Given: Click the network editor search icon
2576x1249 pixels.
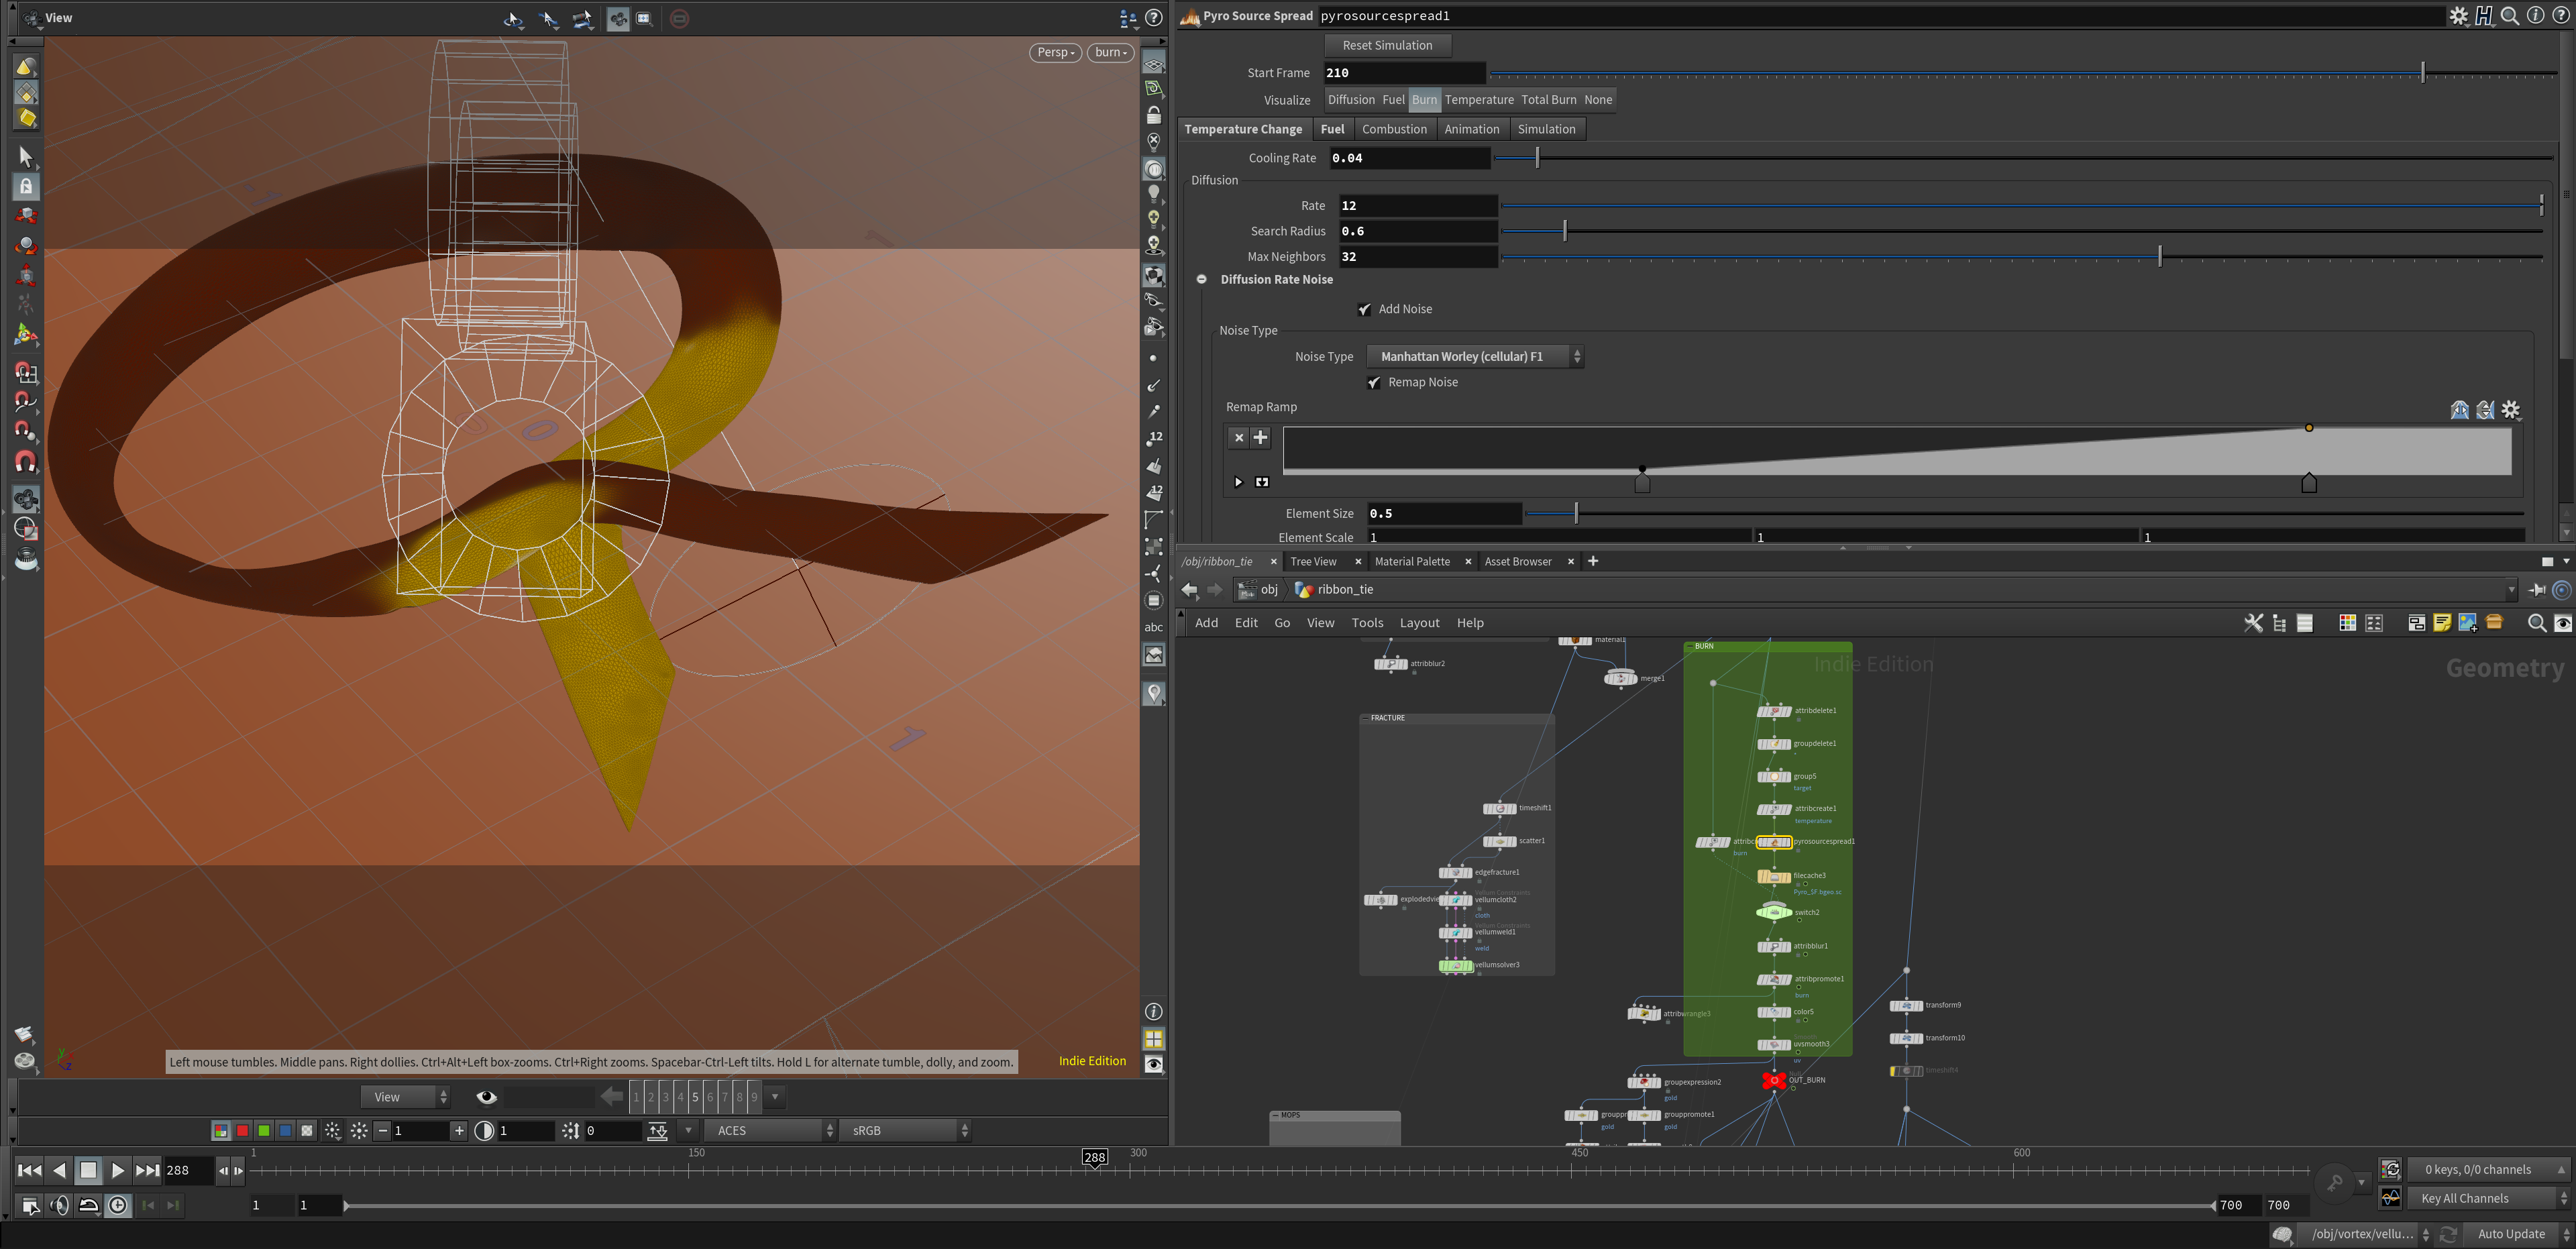Looking at the screenshot, I should tap(2536, 623).
